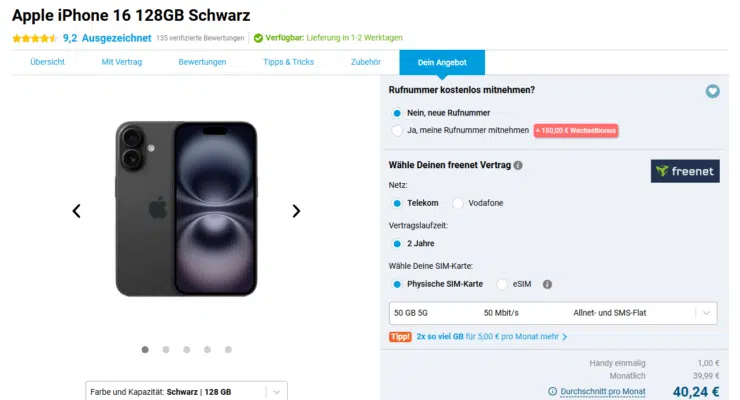Image resolution: width=740 pixels, height=400 pixels.
Task: Choose Vodafone as network
Action: 458,203
